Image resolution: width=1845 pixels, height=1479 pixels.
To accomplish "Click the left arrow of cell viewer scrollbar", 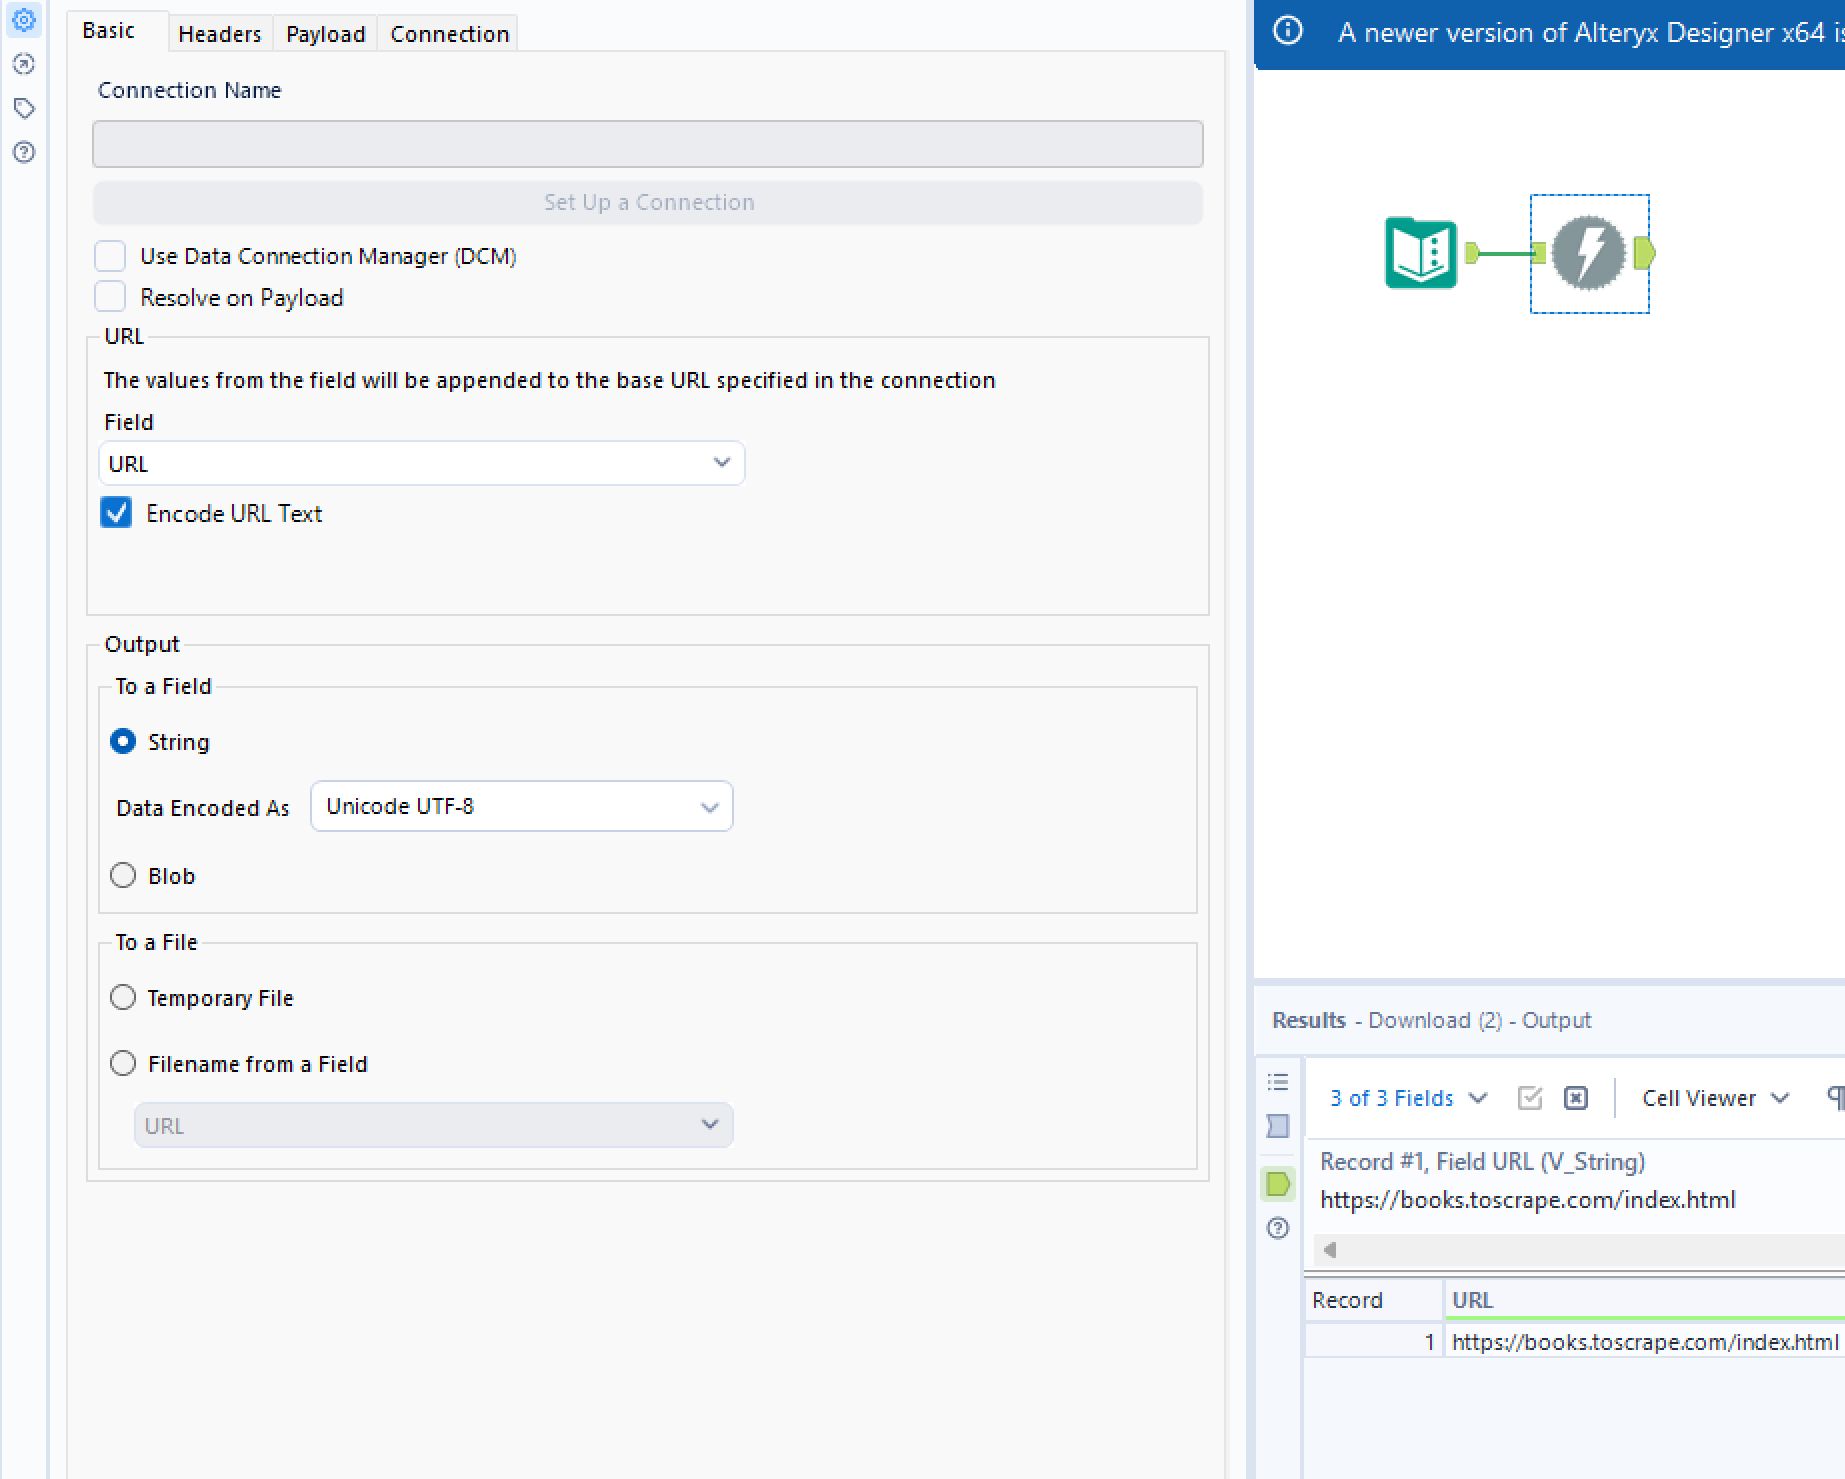I will pos(1330,1250).
